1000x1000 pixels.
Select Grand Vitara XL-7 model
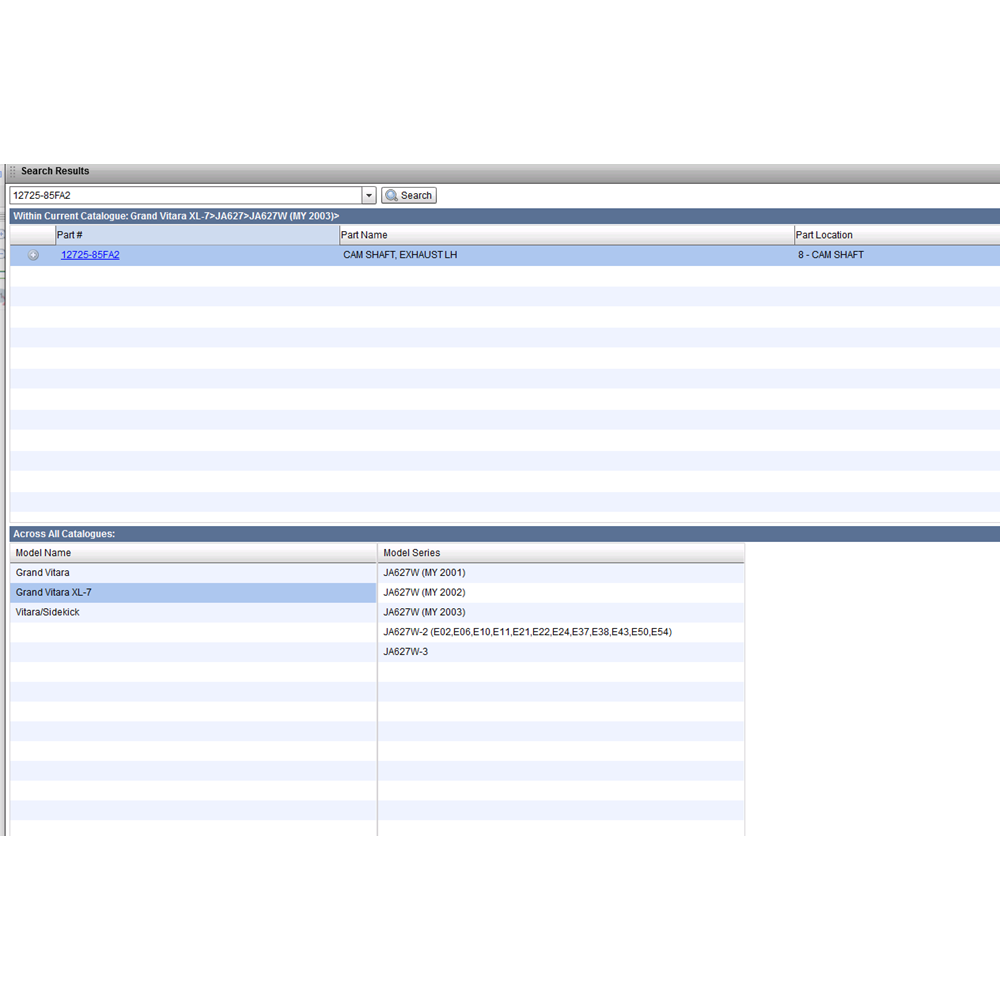[x=54, y=593]
